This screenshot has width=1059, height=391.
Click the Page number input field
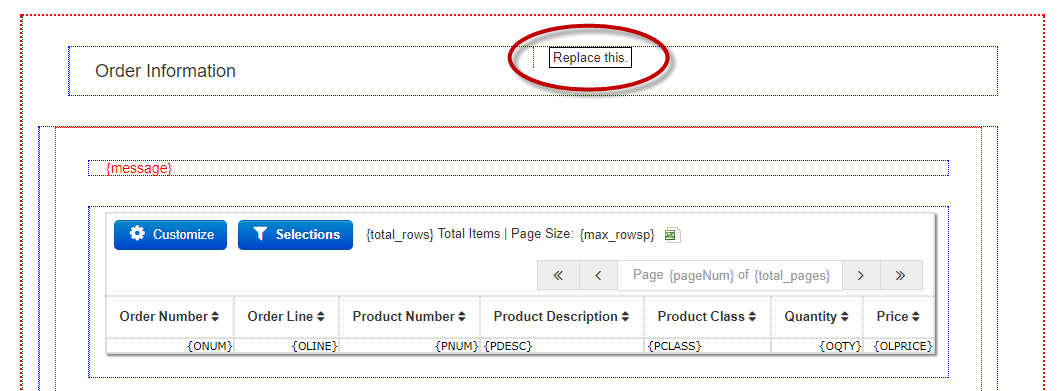(730, 276)
